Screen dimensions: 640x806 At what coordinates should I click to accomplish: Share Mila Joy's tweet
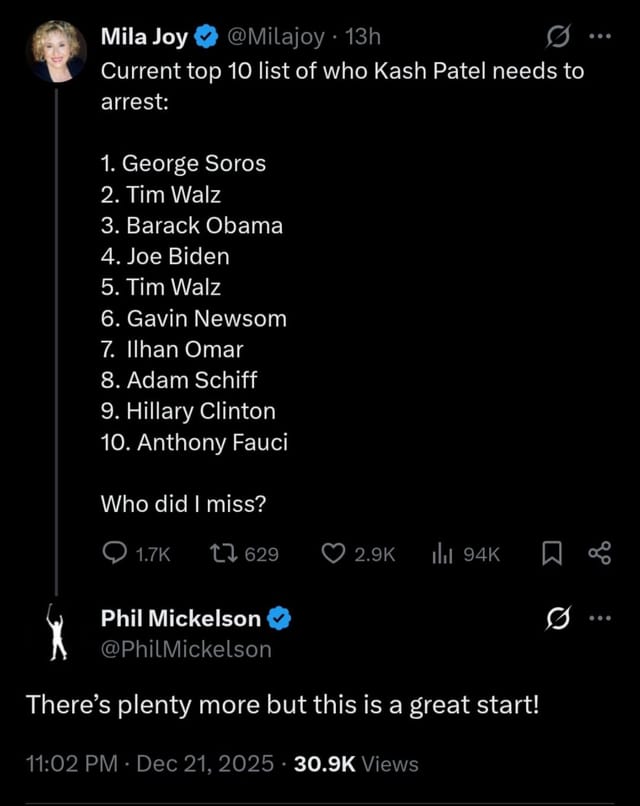[x=599, y=553]
